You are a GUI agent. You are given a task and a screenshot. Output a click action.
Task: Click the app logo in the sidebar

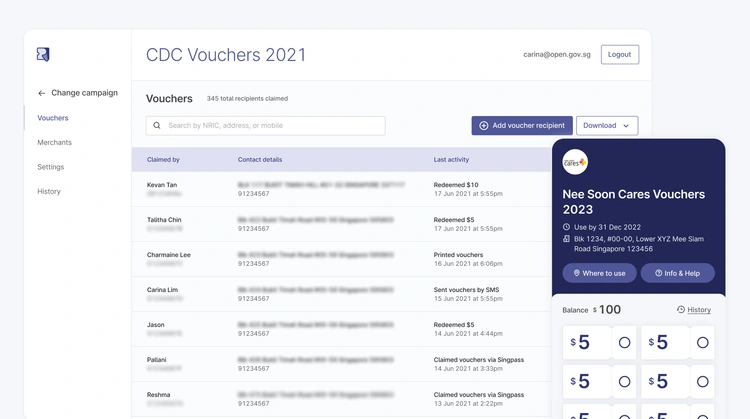coord(43,55)
